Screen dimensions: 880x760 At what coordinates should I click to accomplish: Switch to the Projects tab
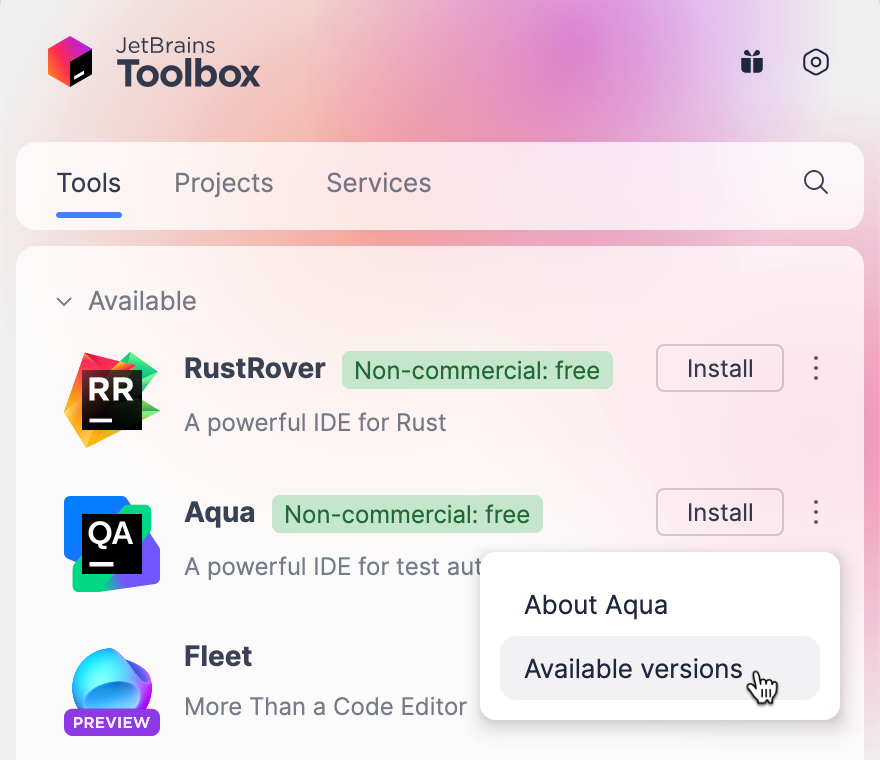coord(223,183)
